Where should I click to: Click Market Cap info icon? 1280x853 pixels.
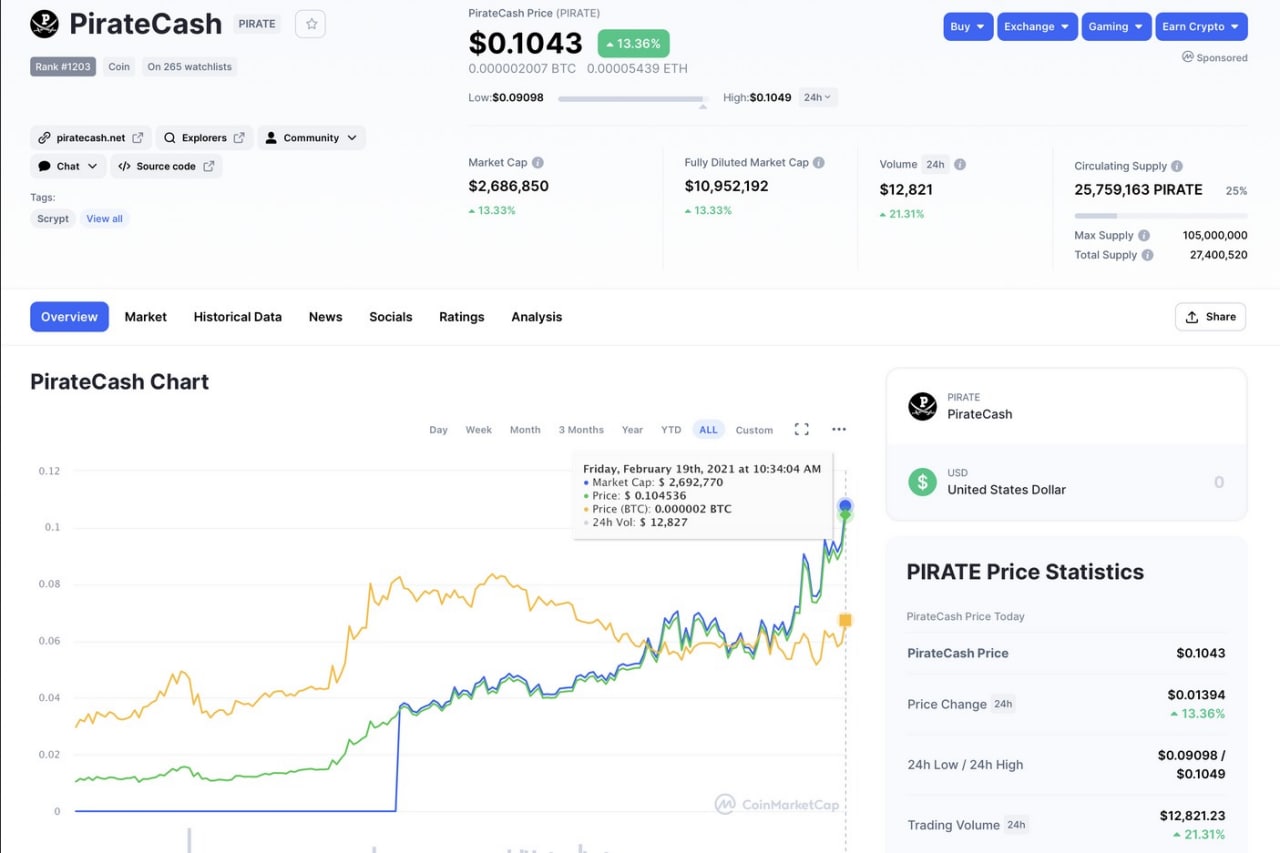pos(538,163)
